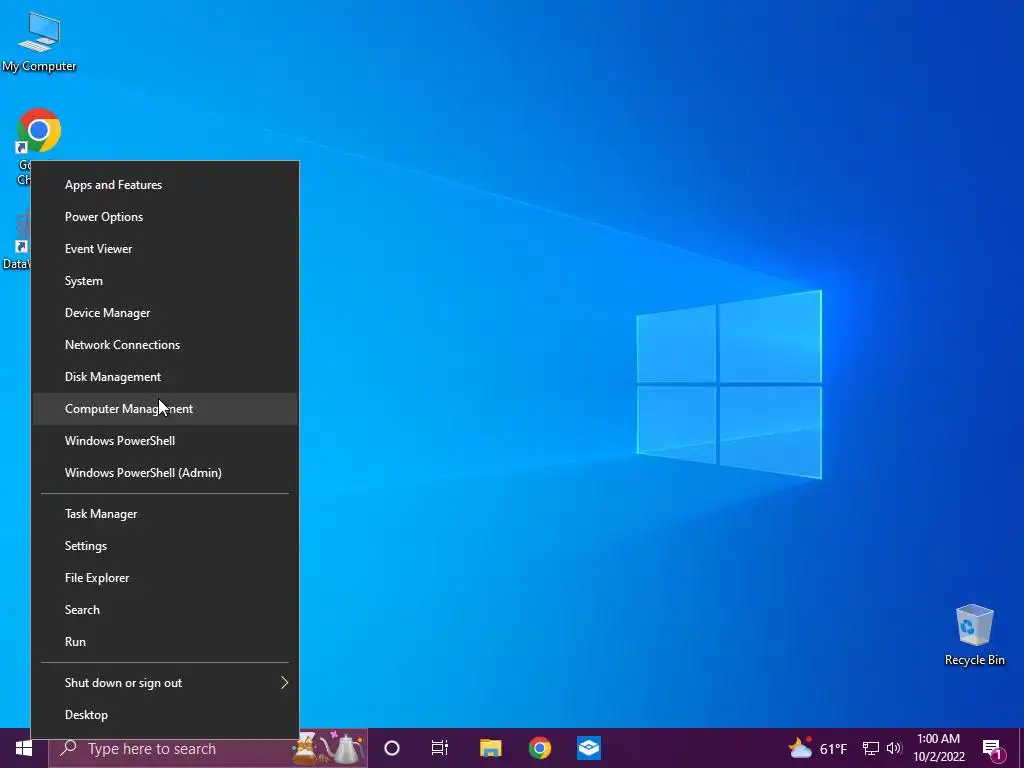Choose System in the Win+X menu

click(x=165, y=281)
